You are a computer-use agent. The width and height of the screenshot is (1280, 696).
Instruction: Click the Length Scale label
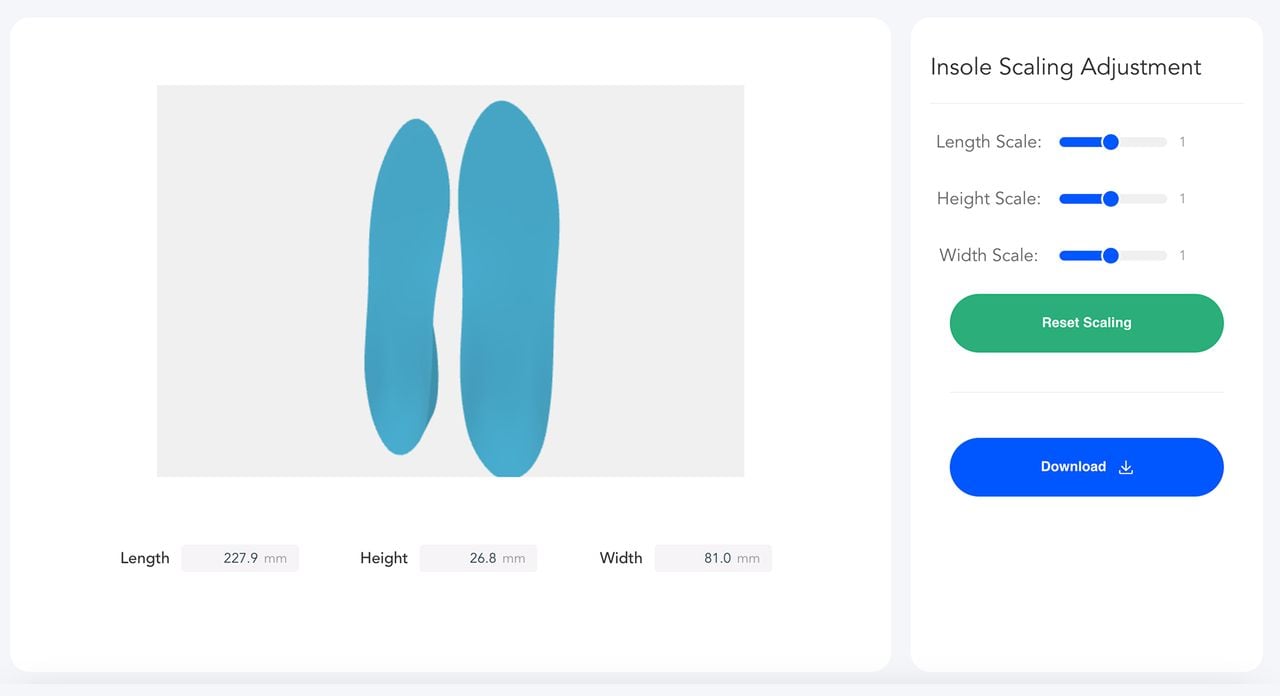pyautogui.click(x=988, y=142)
